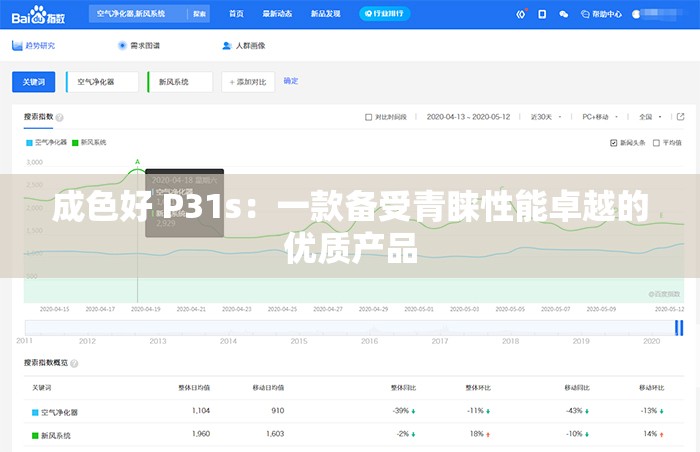The height and width of the screenshot is (452, 700).
Task: Click year label 2018 on timeline
Action: coord(510,341)
